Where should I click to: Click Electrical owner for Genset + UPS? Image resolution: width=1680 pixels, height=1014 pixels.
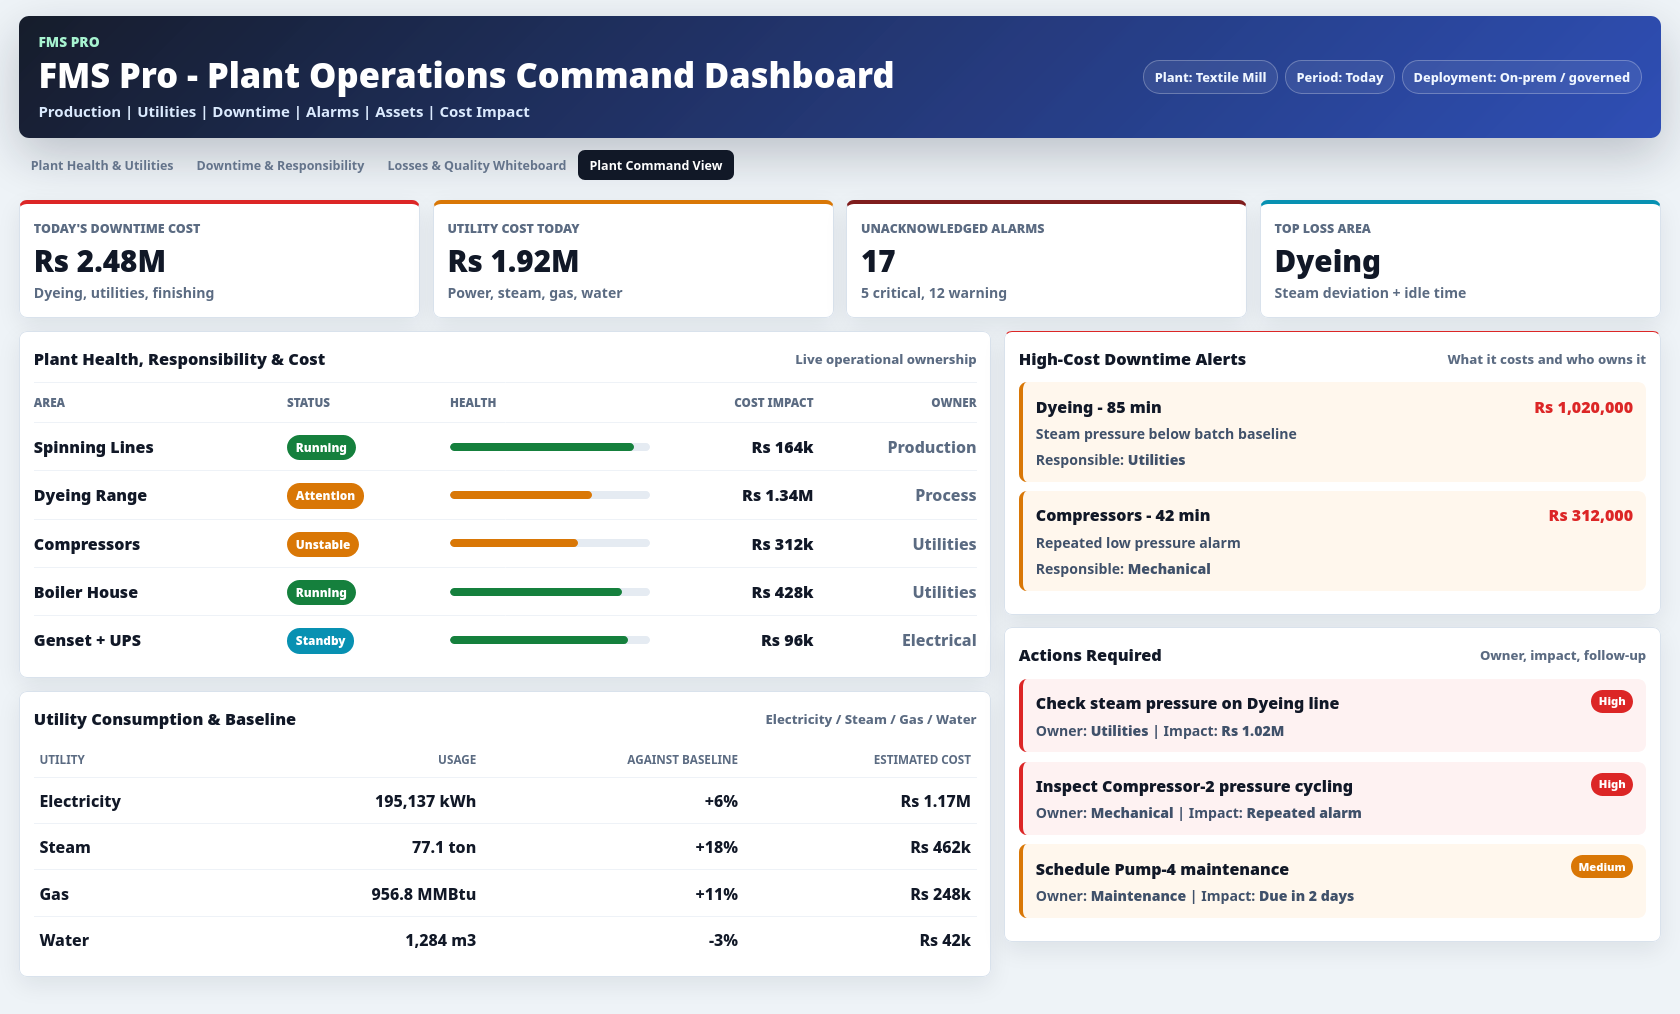coord(939,640)
